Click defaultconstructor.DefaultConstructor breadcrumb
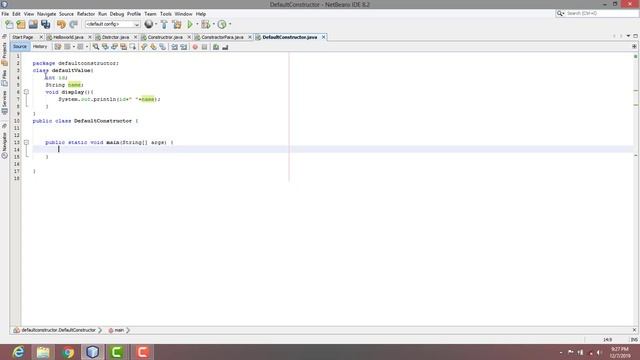The width and height of the screenshot is (640, 360). (x=58, y=330)
